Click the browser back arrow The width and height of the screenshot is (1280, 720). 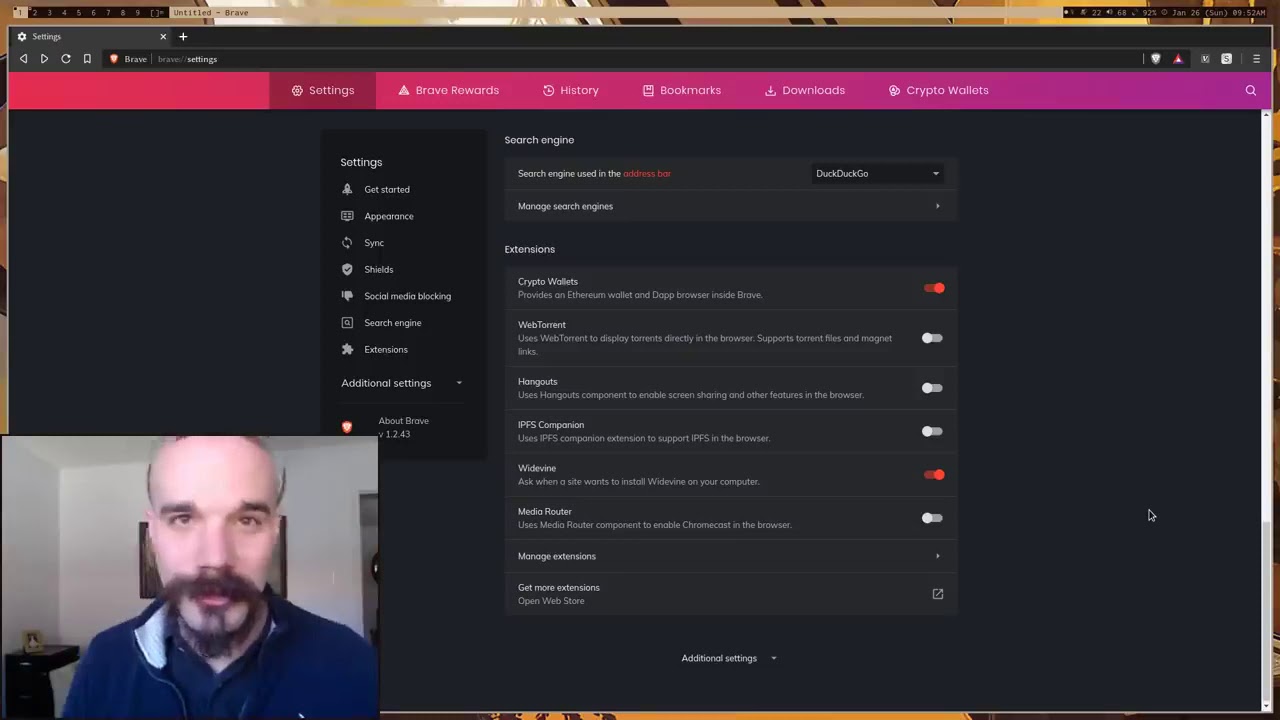coord(23,59)
